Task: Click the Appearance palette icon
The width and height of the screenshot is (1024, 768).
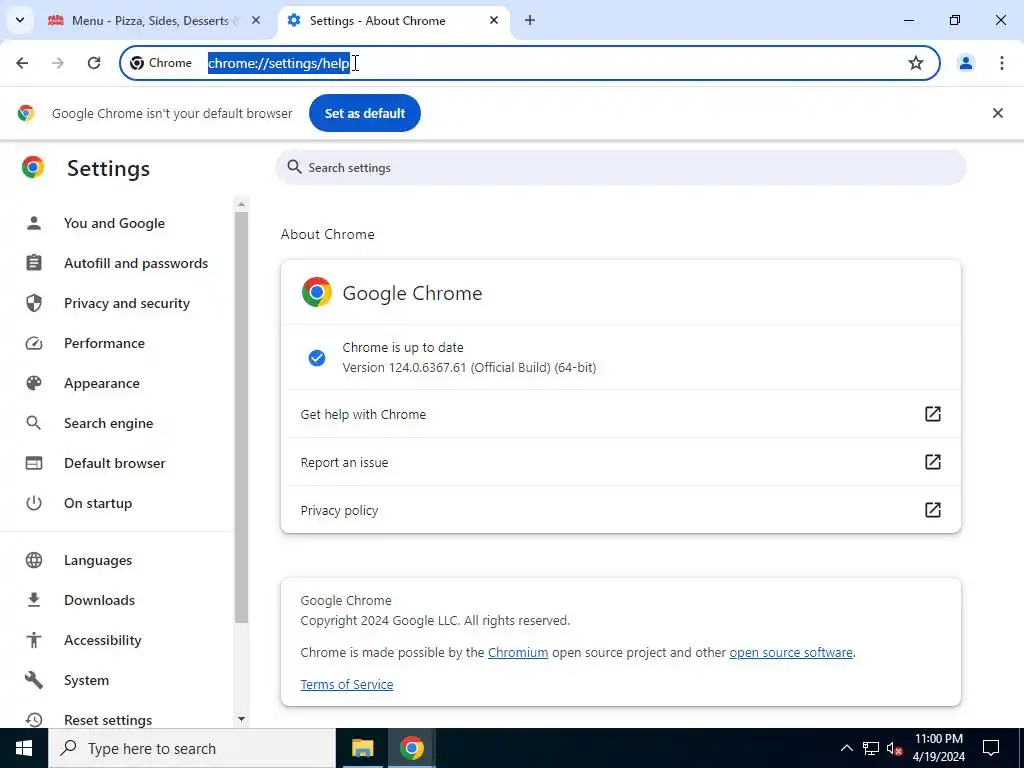Action: click(x=33, y=383)
